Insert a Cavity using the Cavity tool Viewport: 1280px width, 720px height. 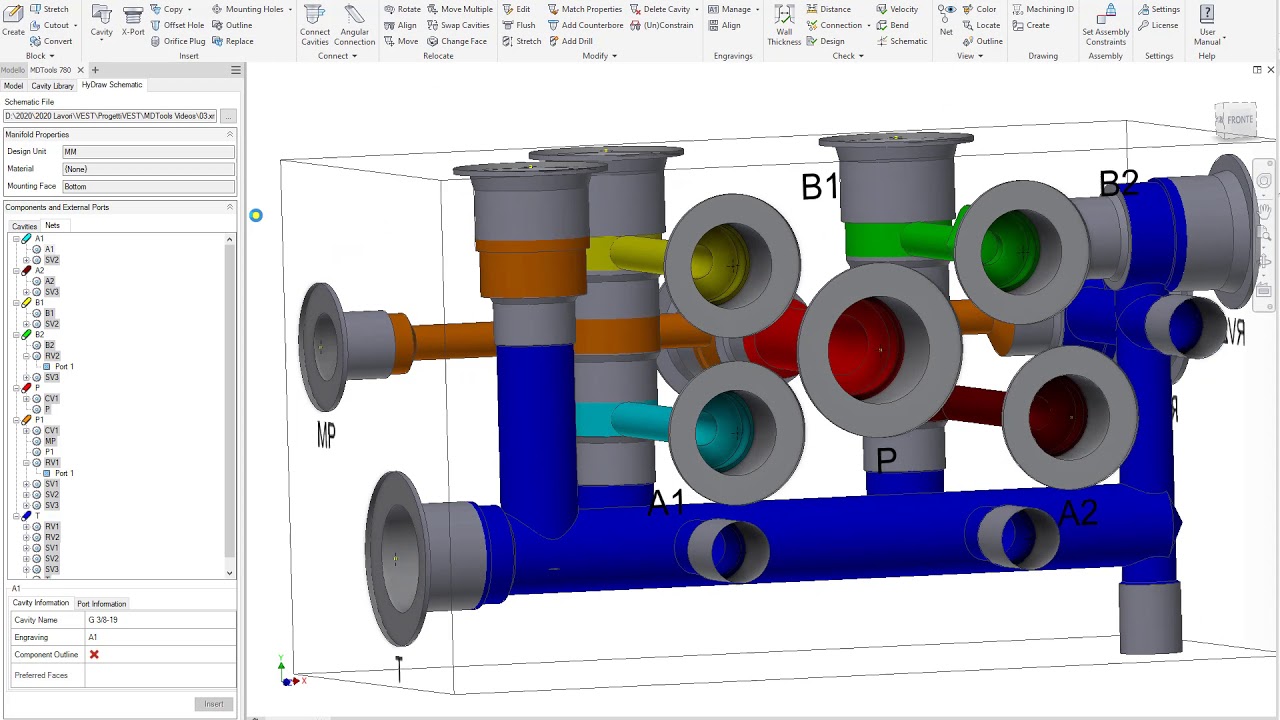coord(102,22)
